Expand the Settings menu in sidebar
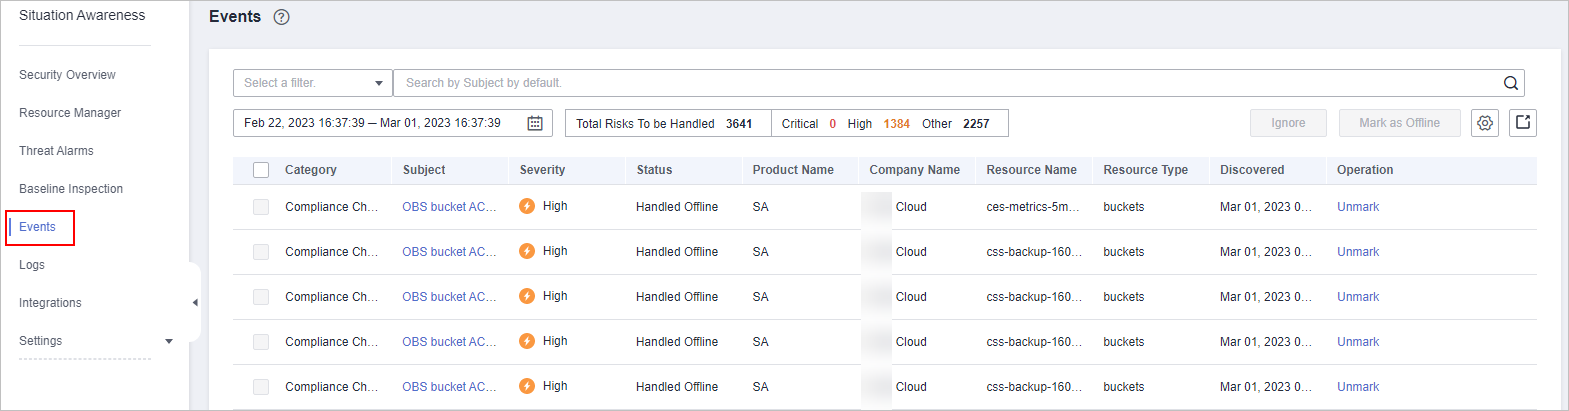This screenshot has width=1569, height=411. point(169,341)
